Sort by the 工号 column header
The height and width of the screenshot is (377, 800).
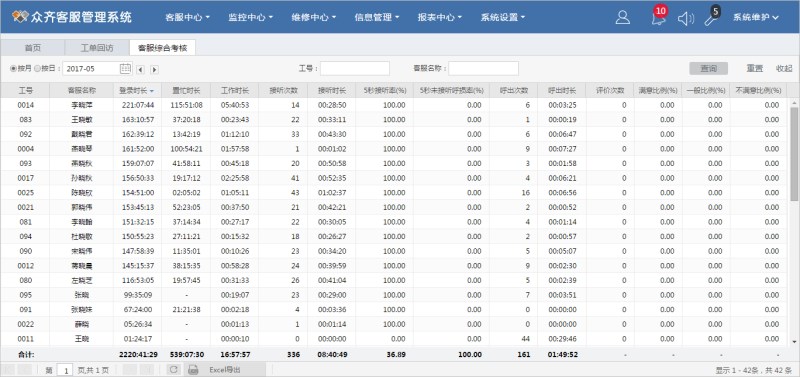(x=26, y=90)
